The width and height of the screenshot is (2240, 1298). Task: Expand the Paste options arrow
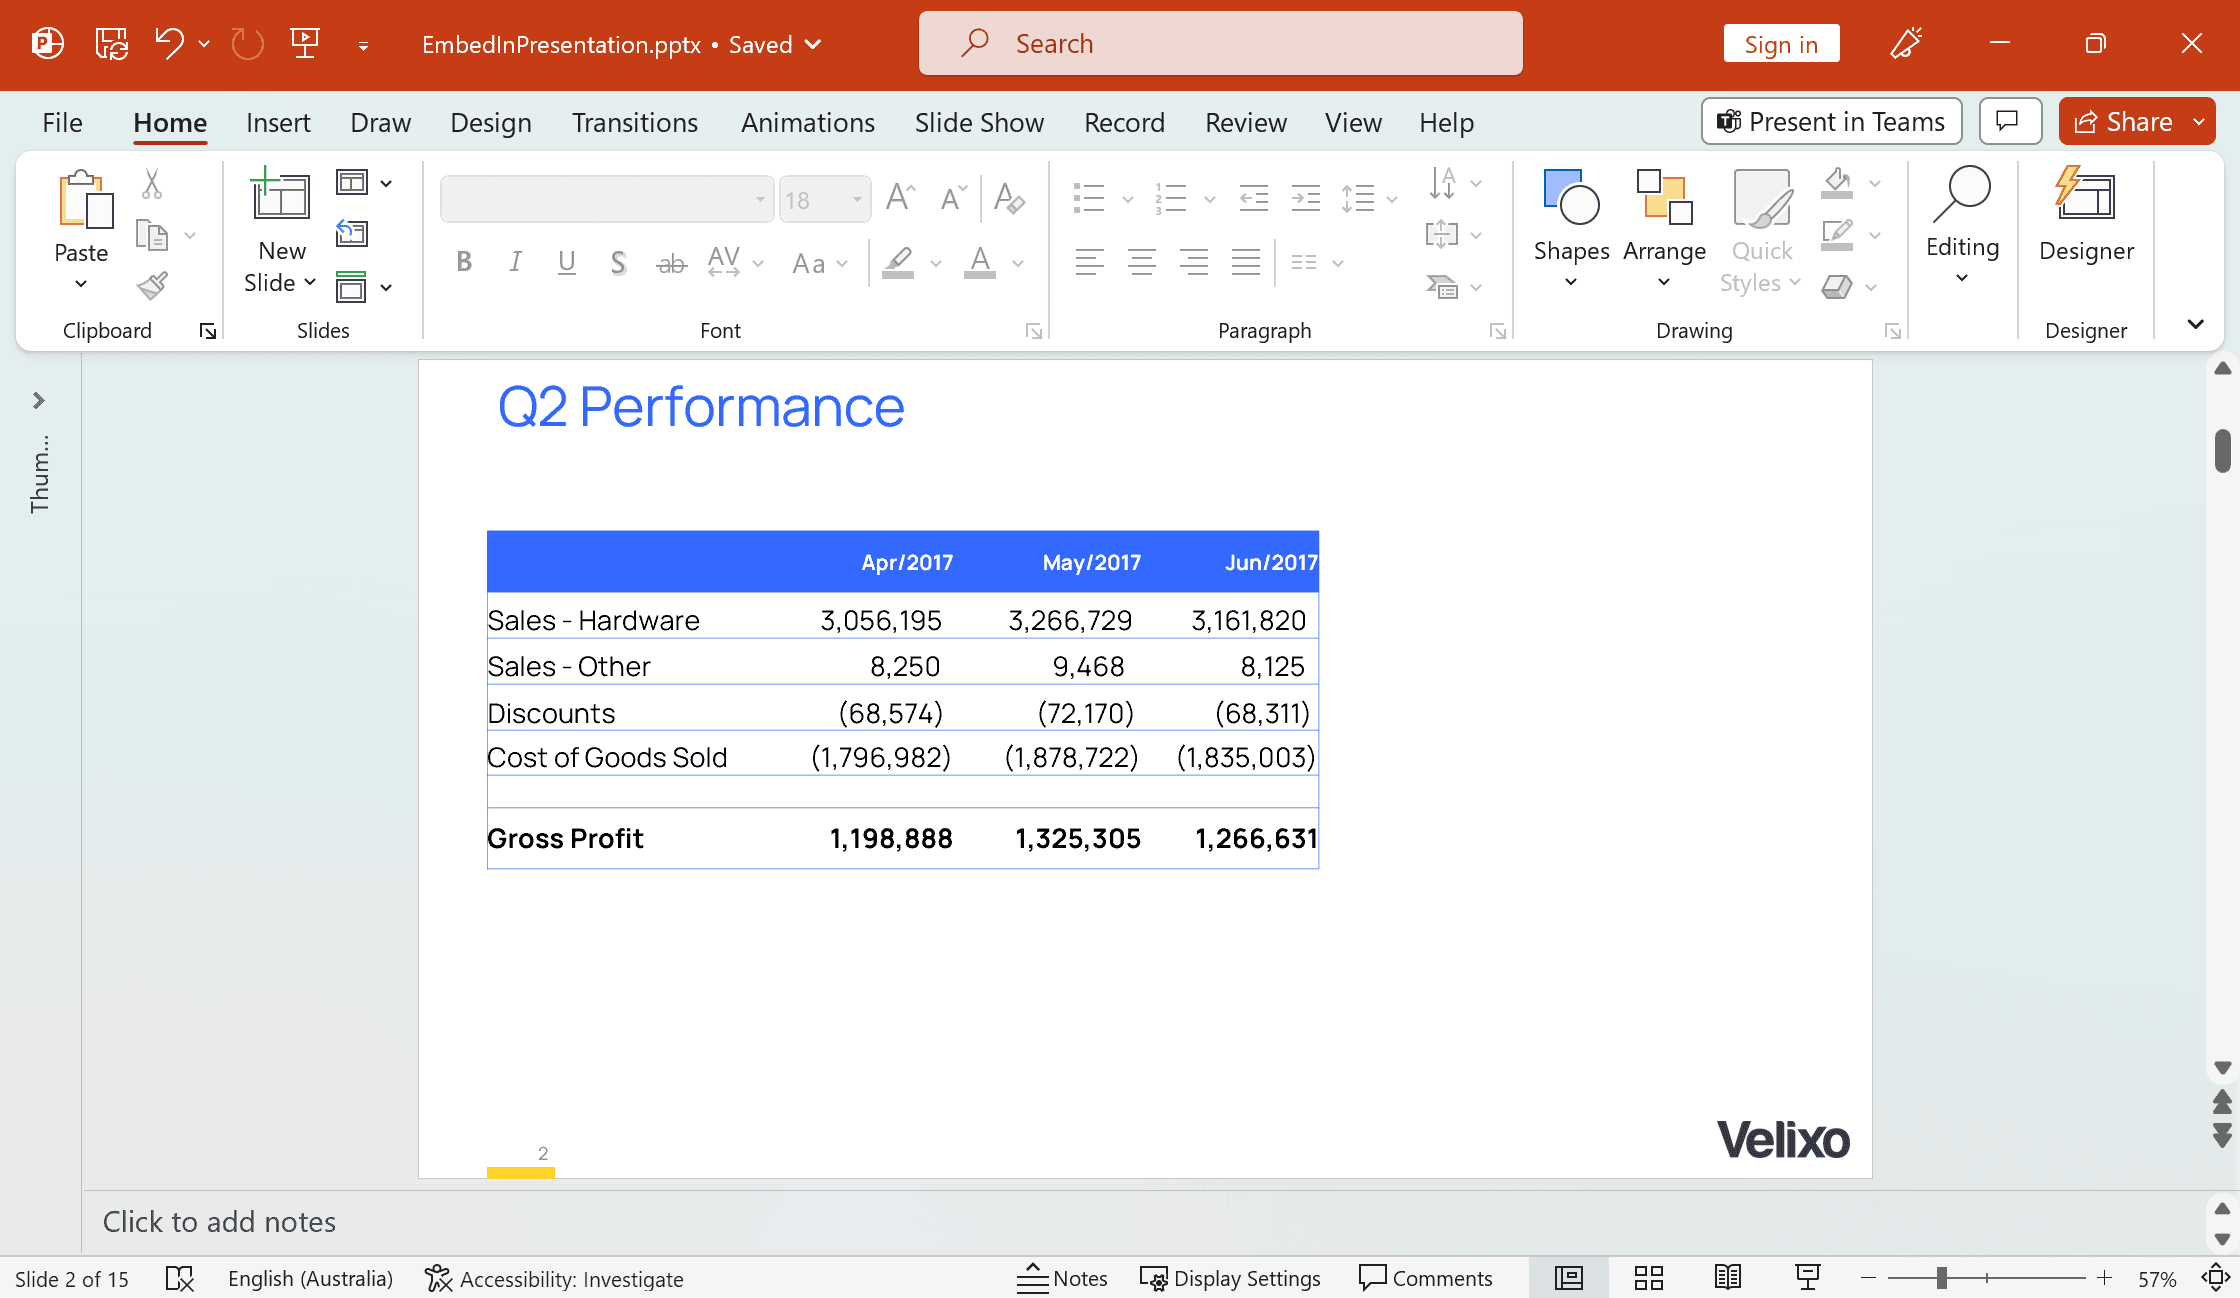(x=81, y=284)
